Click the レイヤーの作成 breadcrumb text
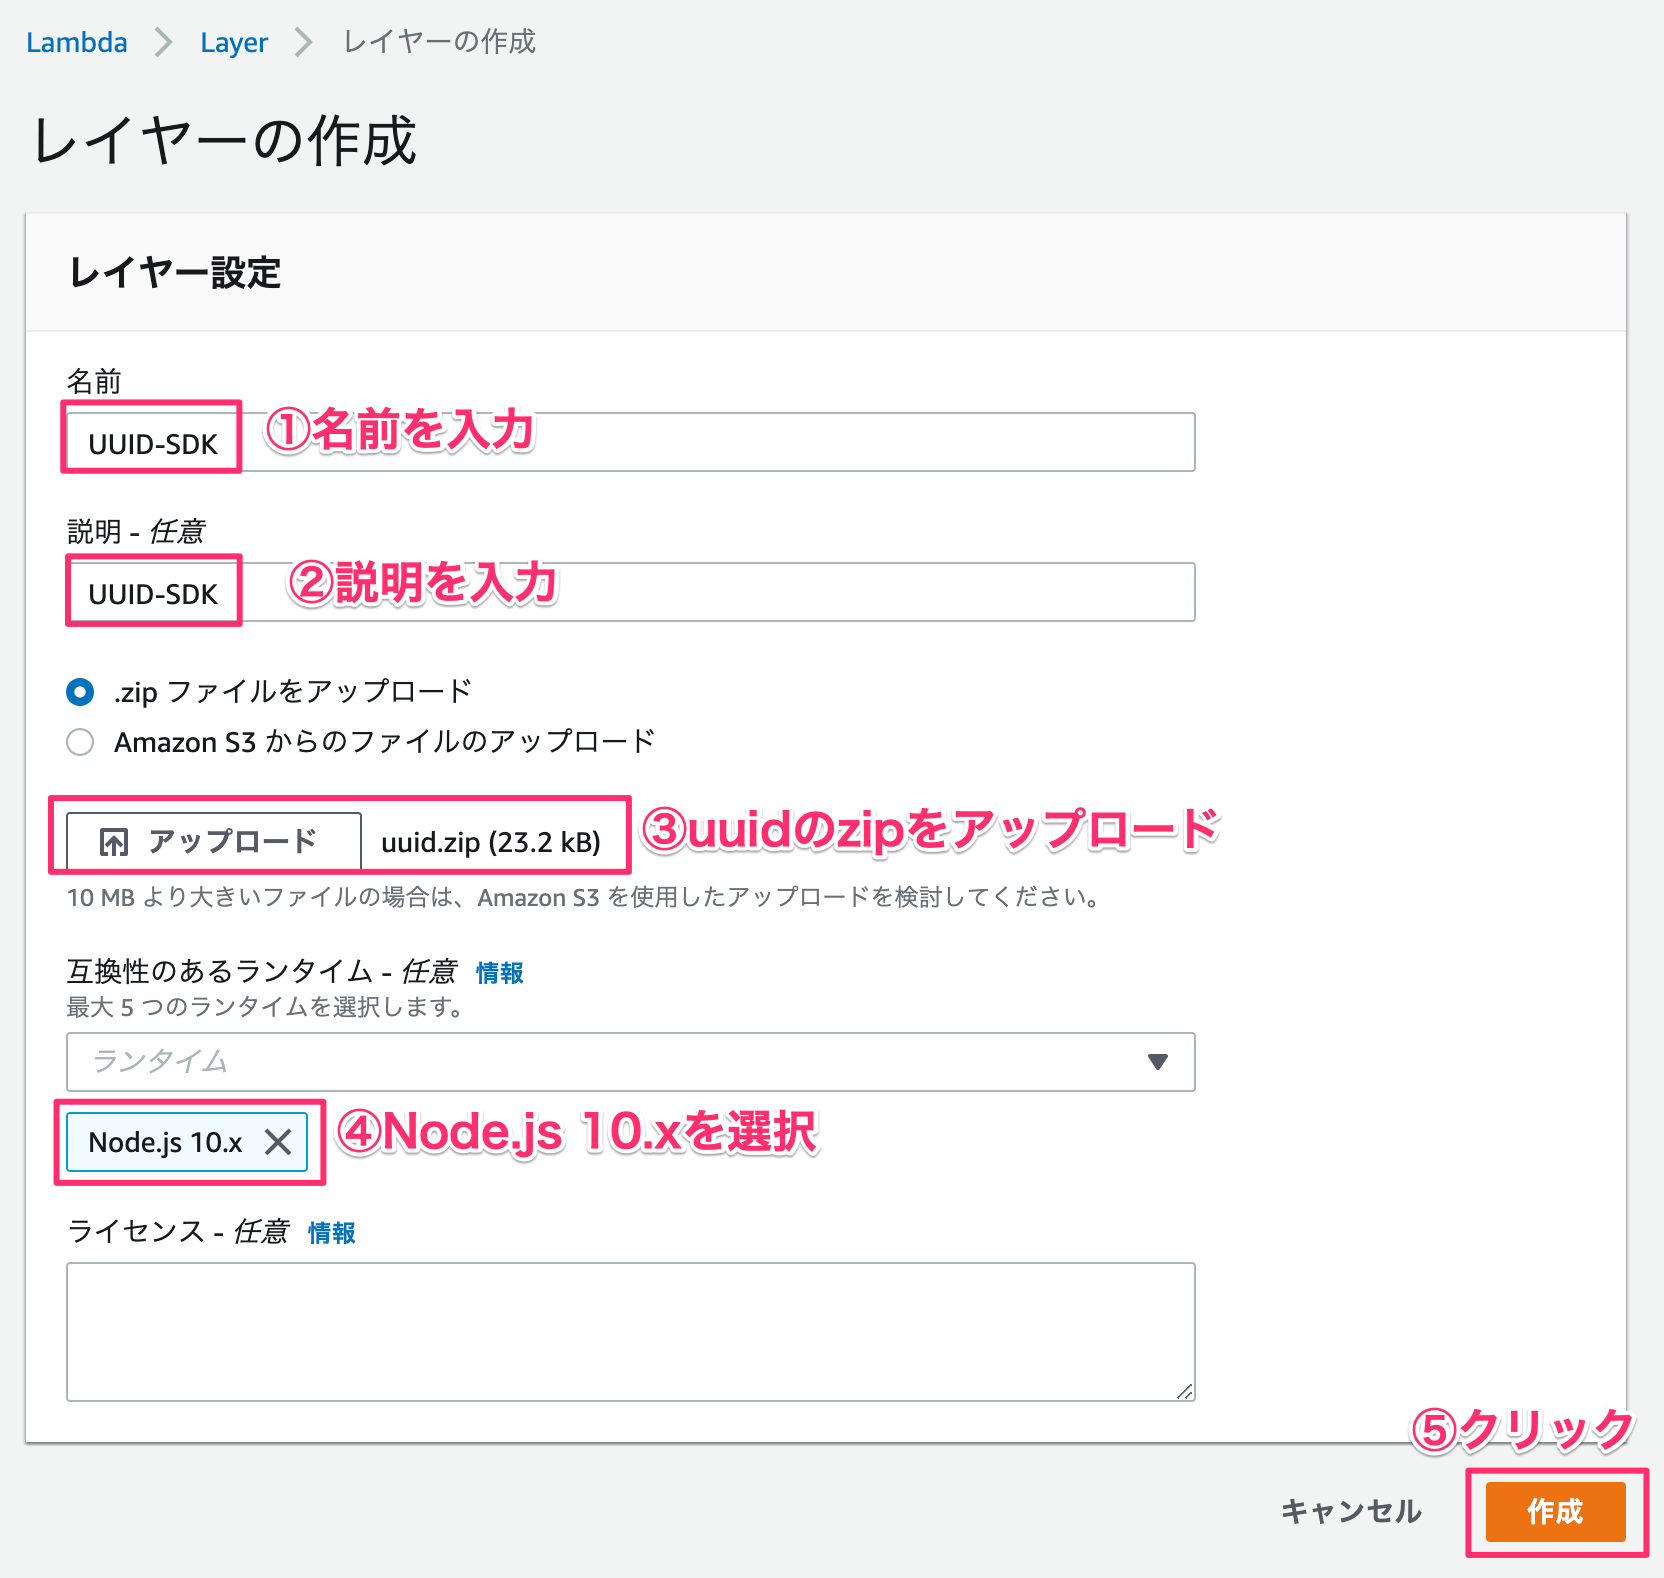The image size is (1664, 1578). pos(439,42)
